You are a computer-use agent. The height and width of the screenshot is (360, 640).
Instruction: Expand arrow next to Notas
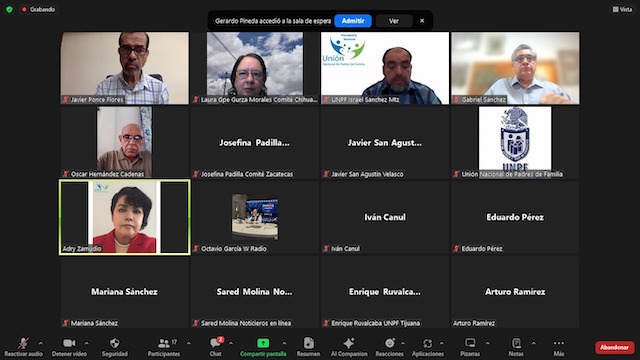(x=533, y=343)
